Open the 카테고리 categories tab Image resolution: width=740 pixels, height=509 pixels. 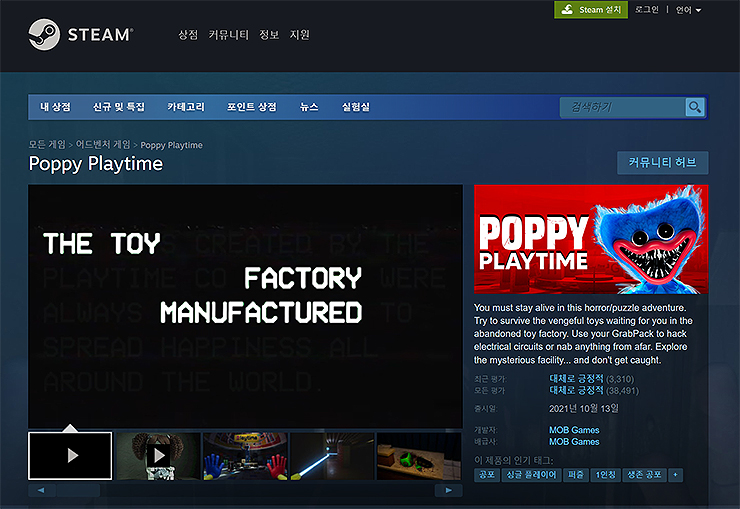coord(186,107)
